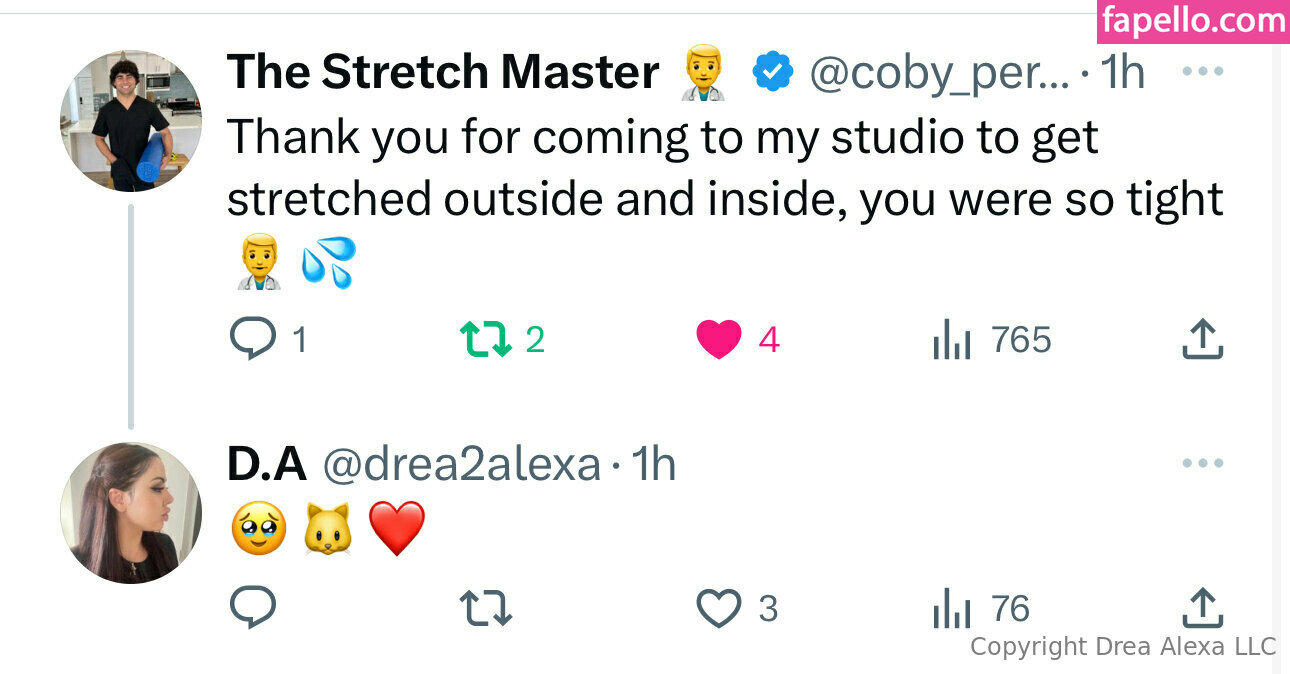
Task: Click the blue verified badge
Action: [772, 72]
